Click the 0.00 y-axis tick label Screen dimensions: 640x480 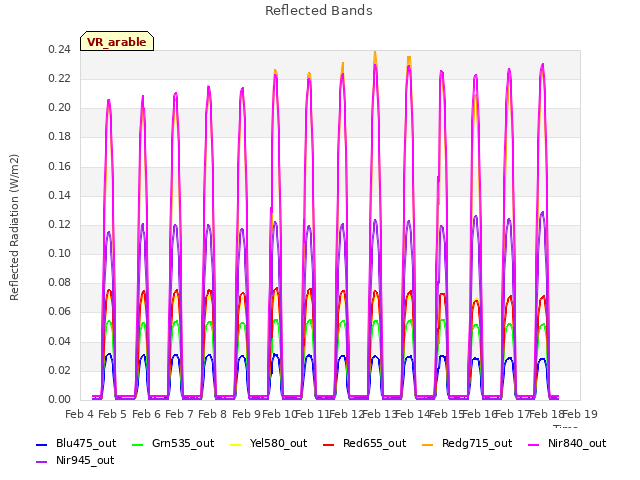[60, 399]
